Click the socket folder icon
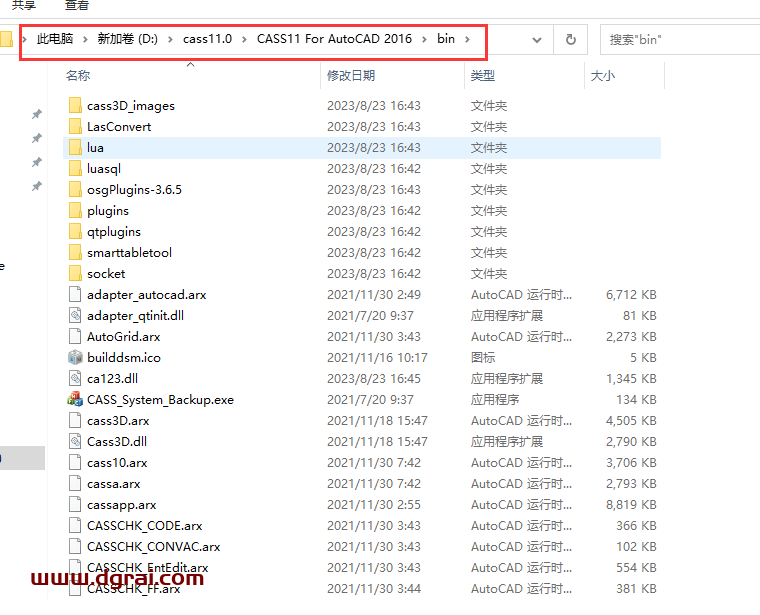760x615 pixels. pos(75,273)
